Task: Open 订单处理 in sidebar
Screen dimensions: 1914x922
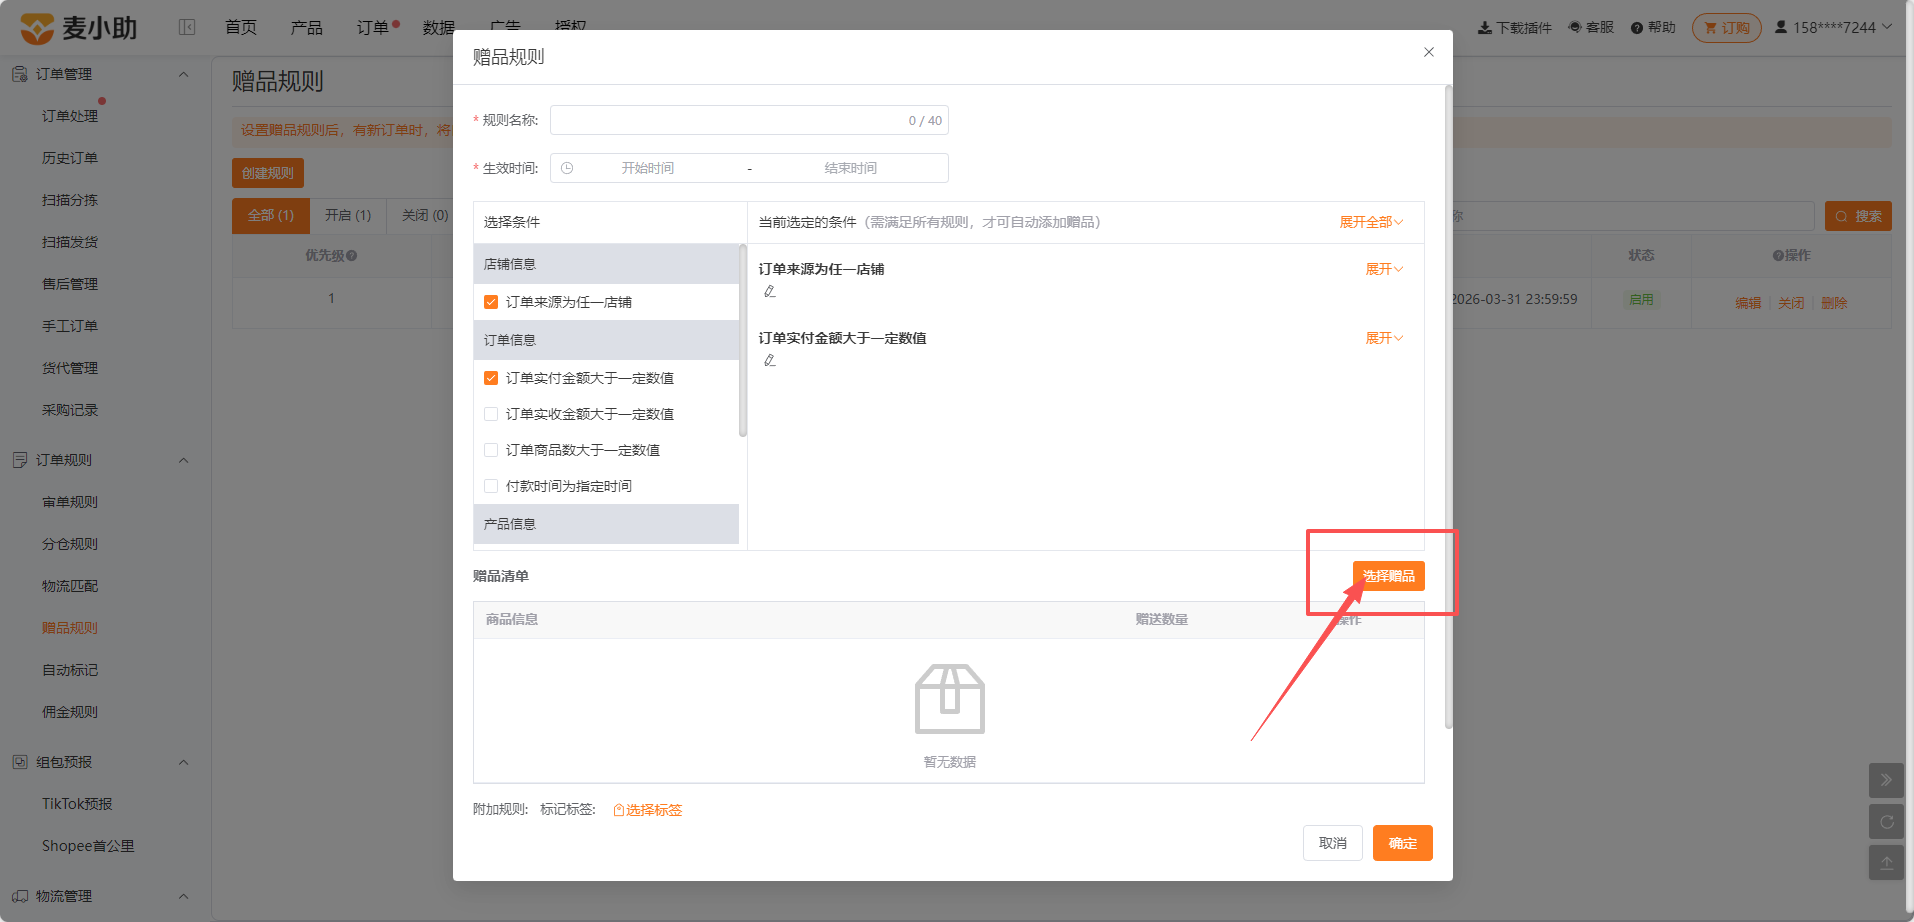Action: point(70,116)
